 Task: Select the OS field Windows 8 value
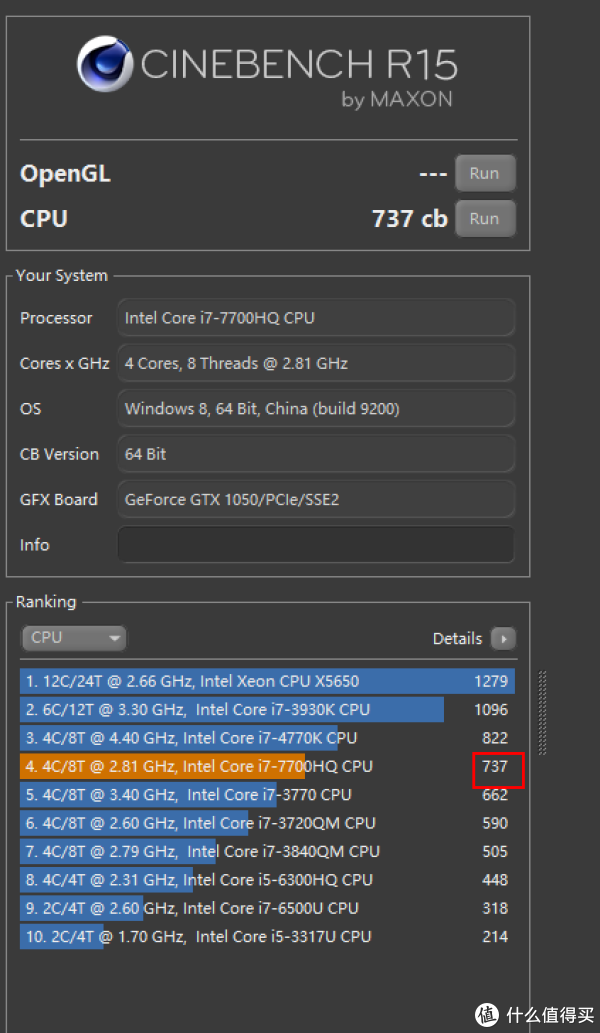click(x=316, y=408)
